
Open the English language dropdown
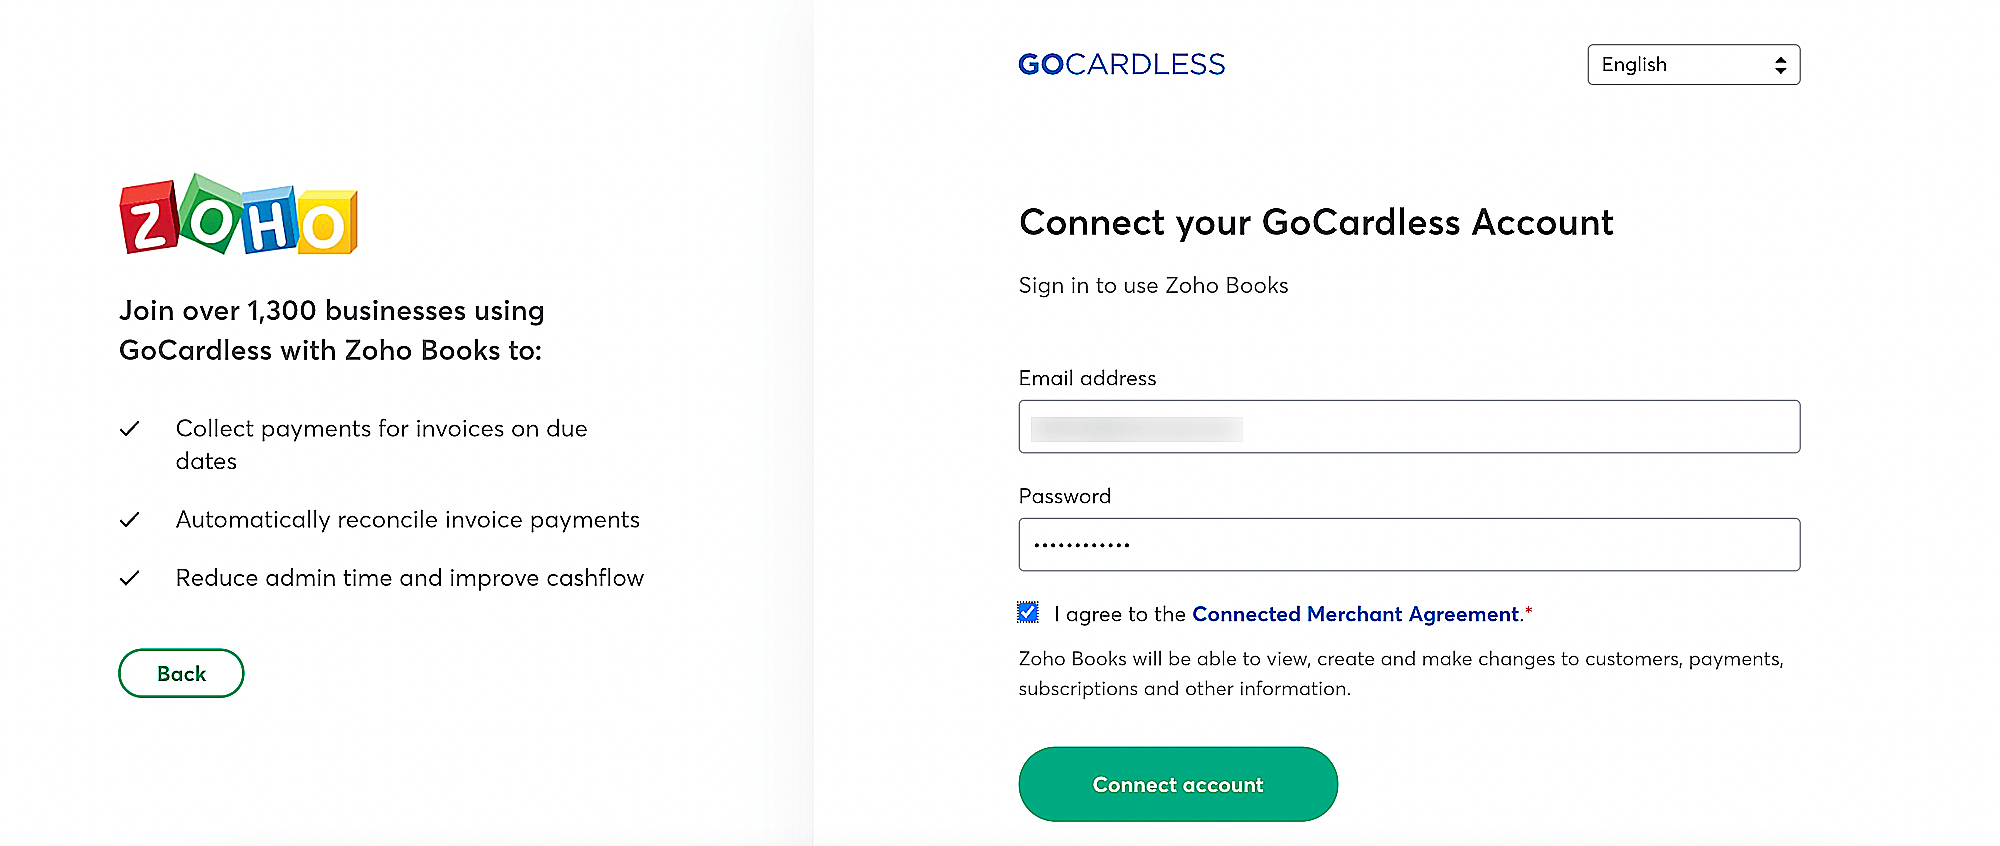[1692, 65]
